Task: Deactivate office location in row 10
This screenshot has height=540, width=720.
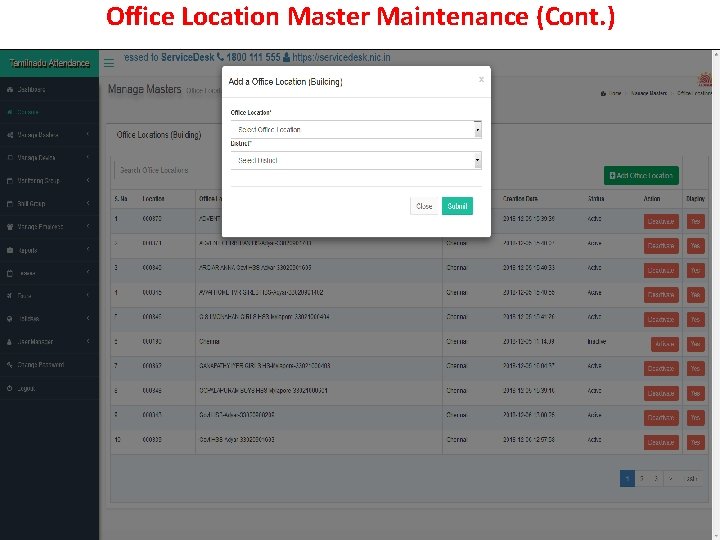Action: click(661, 442)
